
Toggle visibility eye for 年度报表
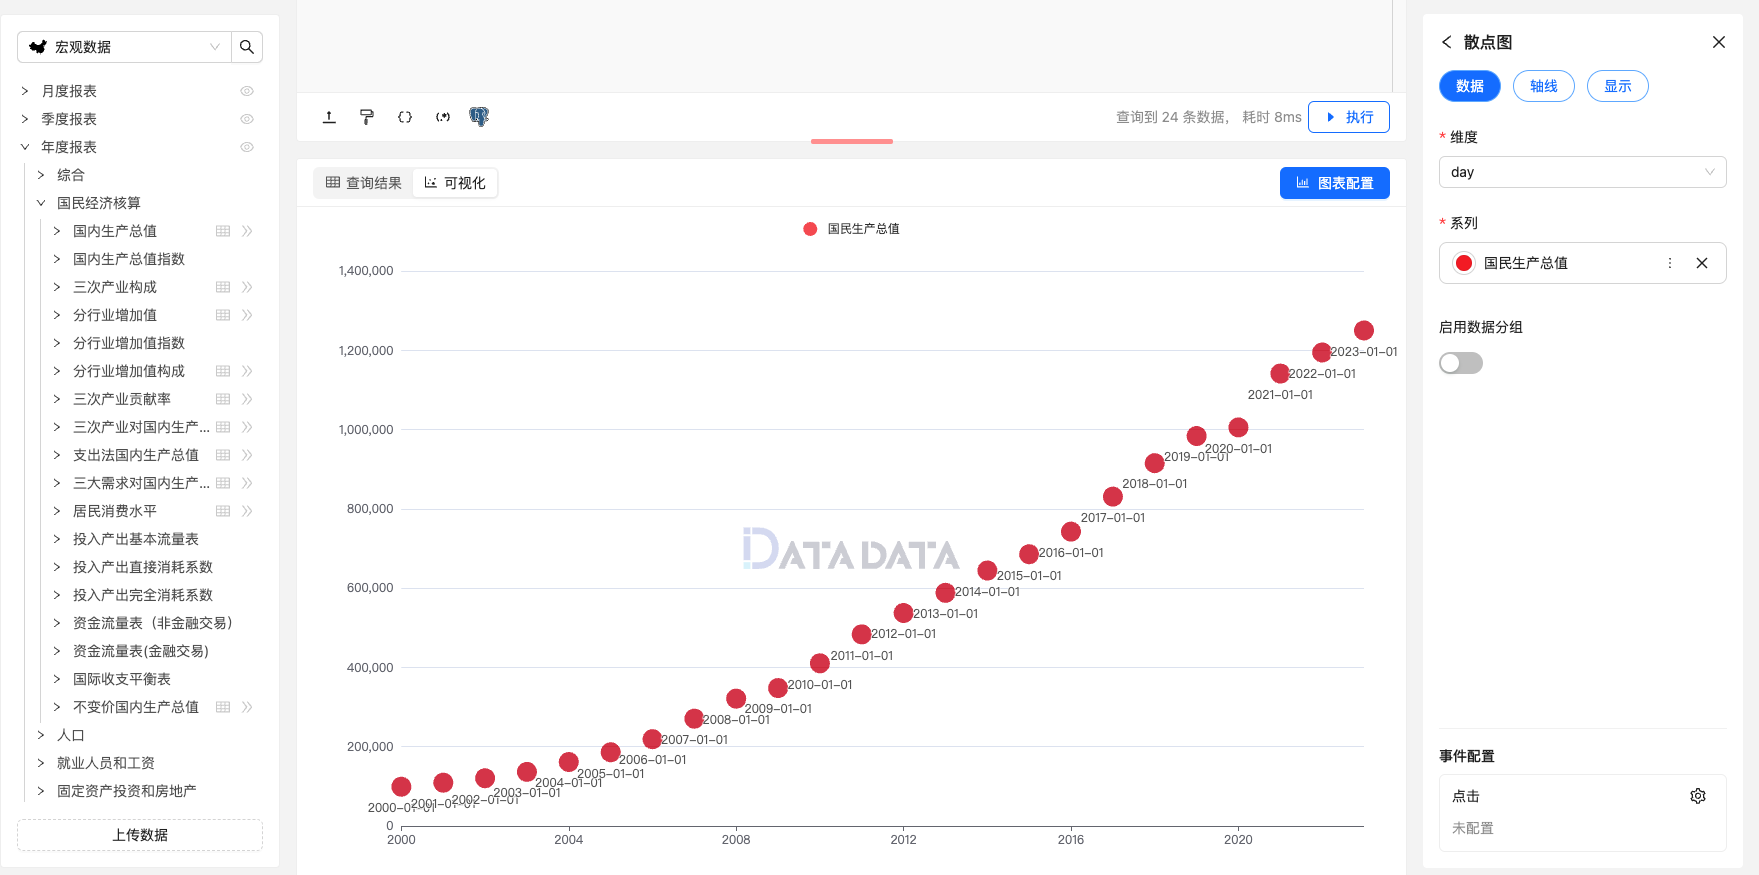coord(247,147)
